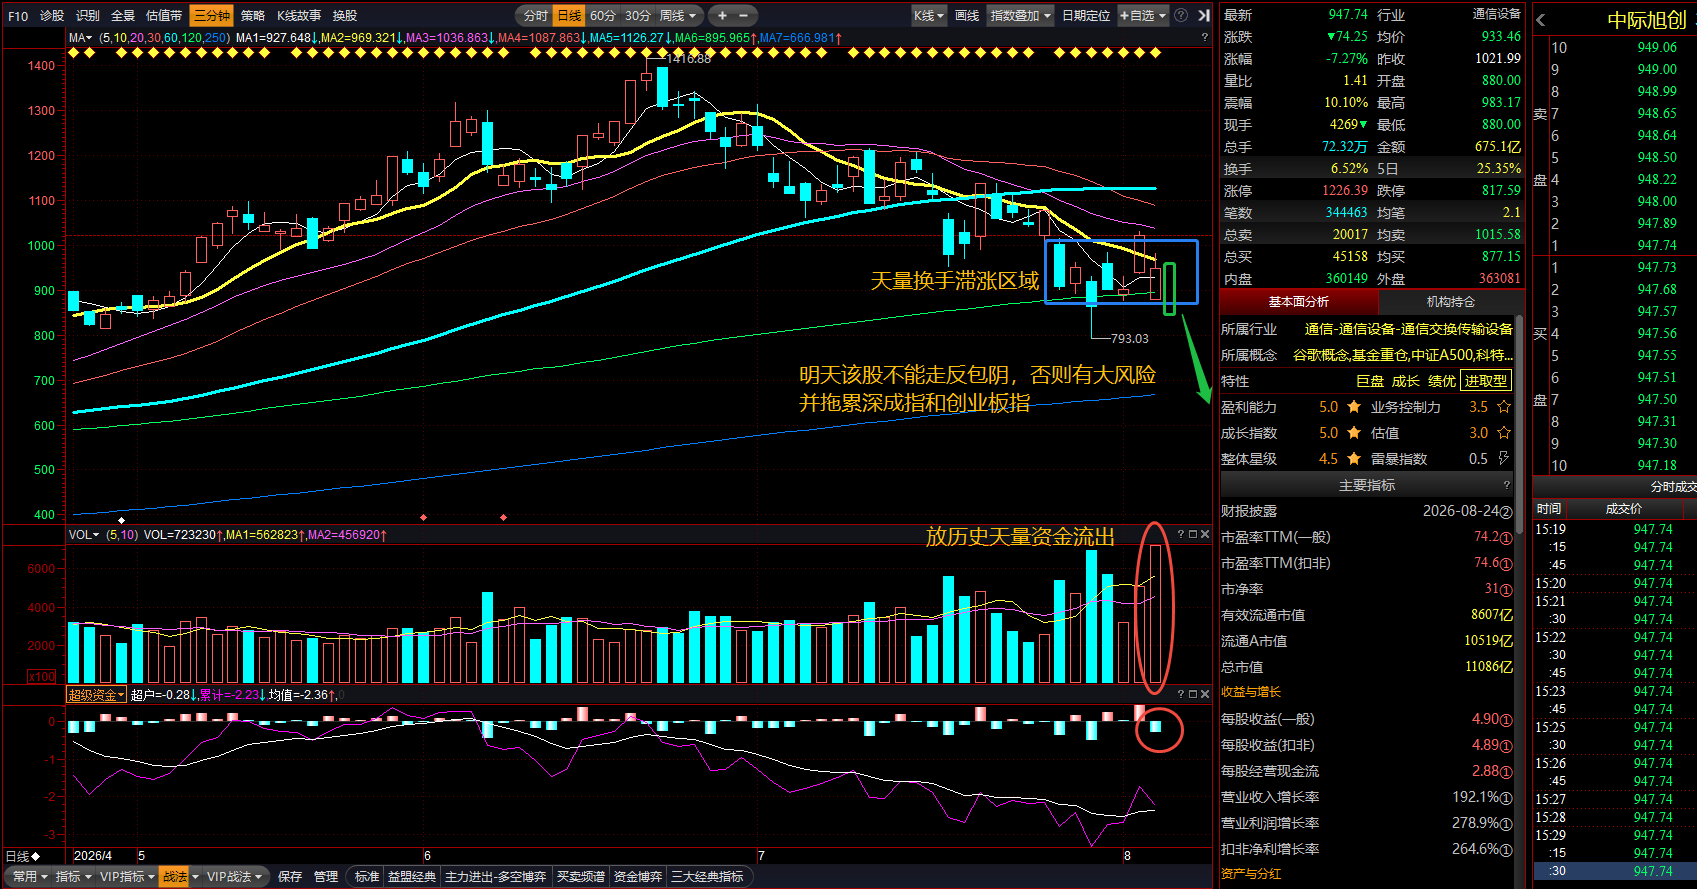Toggle the 三分钟 view button
This screenshot has width=1697, height=889.
coord(212,15)
